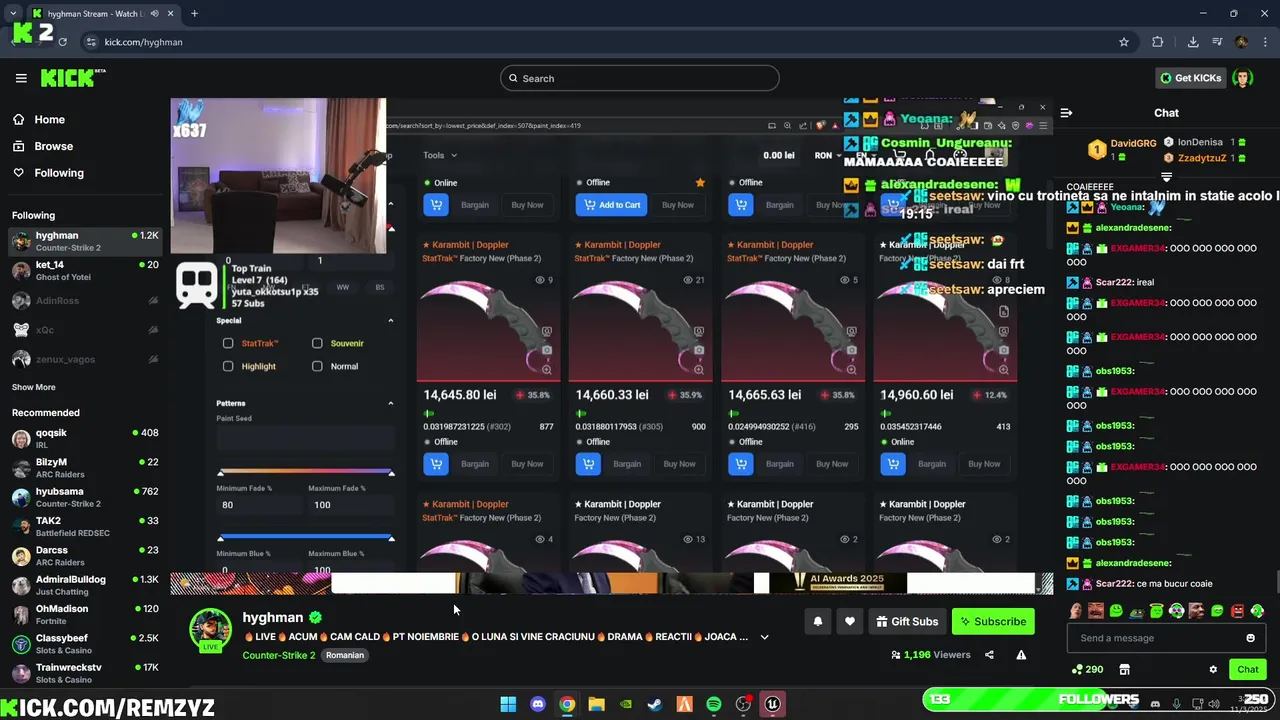This screenshot has width=1280, height=720.
Task: Go to Following in sidebar
Action: pos(59,173)
